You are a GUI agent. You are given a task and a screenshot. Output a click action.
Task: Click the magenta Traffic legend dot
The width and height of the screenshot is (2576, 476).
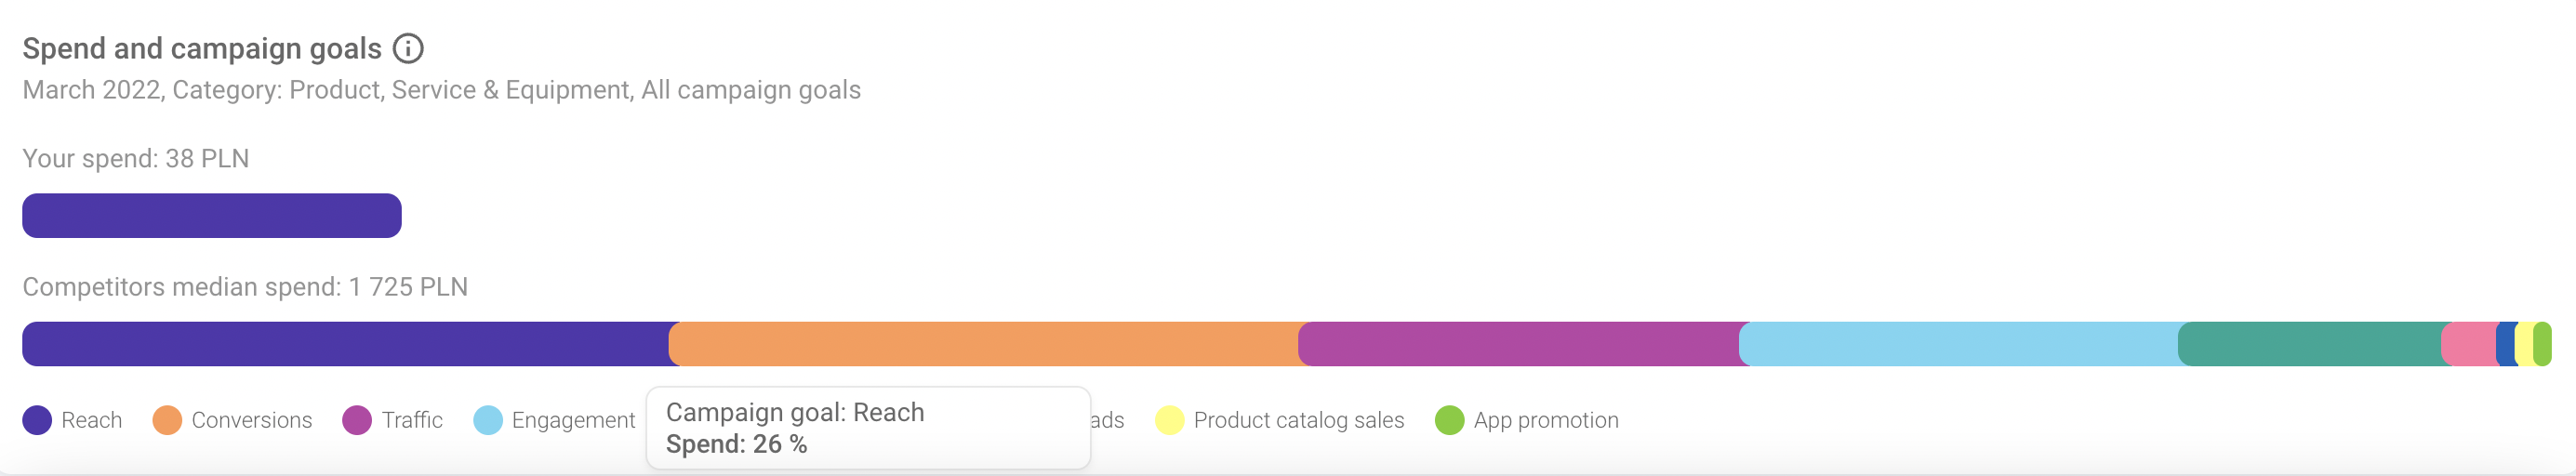[x=357, y=420]
